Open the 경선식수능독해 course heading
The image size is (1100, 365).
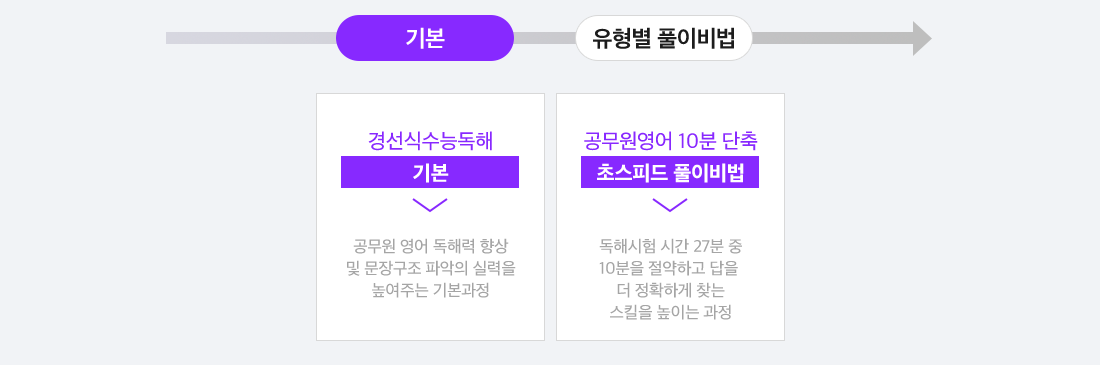pos(430,141)
